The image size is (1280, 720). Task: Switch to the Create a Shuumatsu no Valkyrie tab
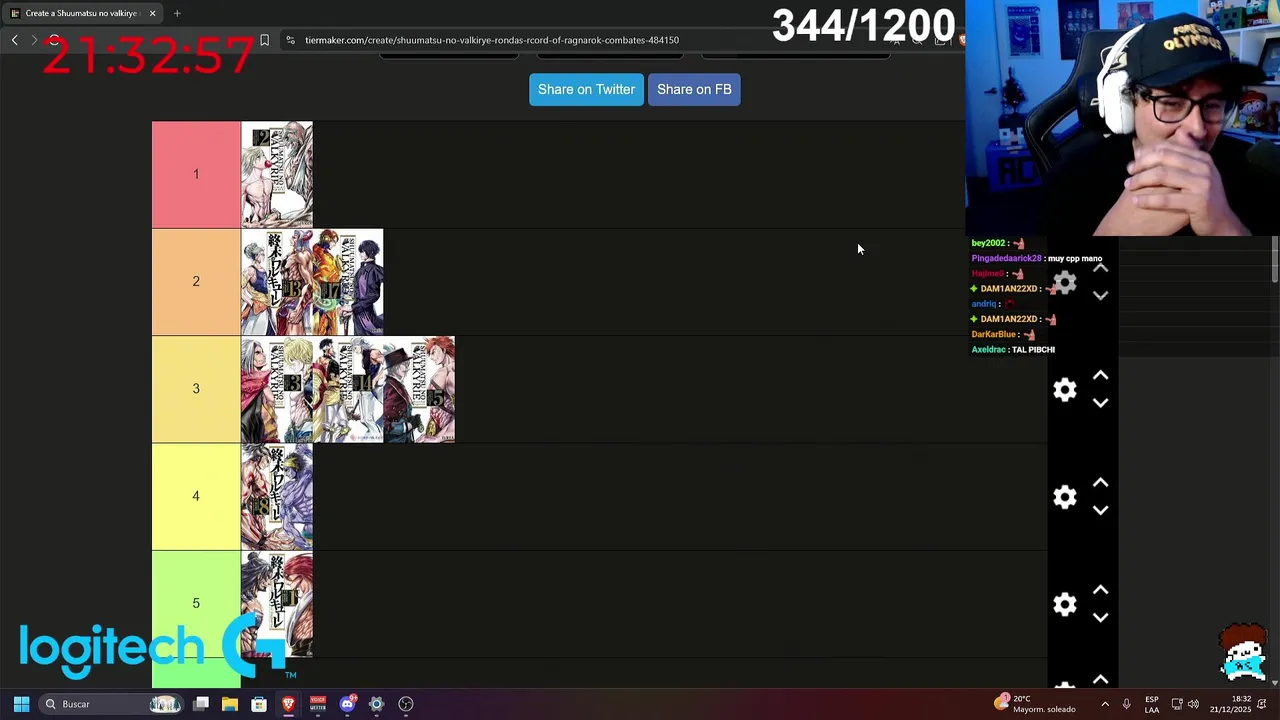pyautogui.click(x=82, y=13)
